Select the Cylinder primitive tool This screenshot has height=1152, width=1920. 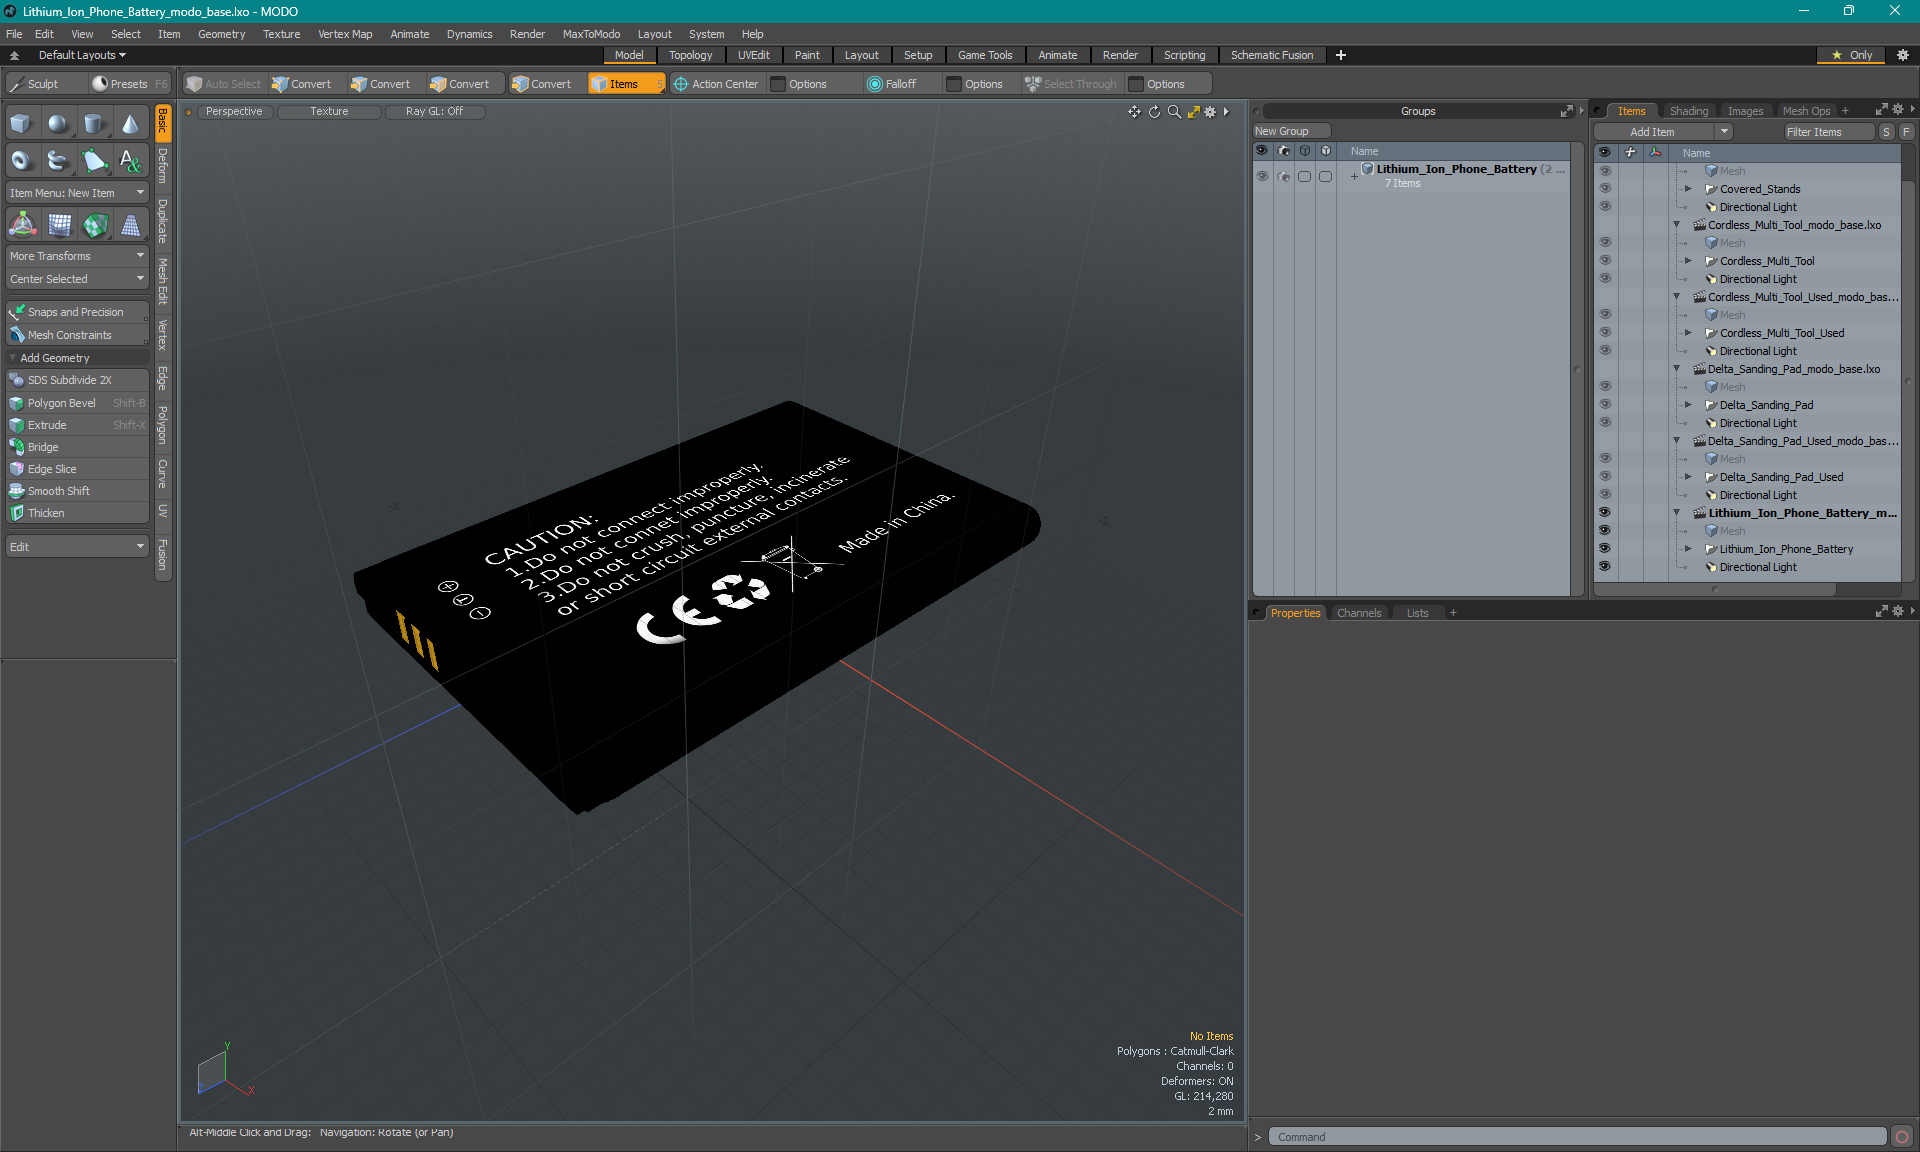point(94,124)
